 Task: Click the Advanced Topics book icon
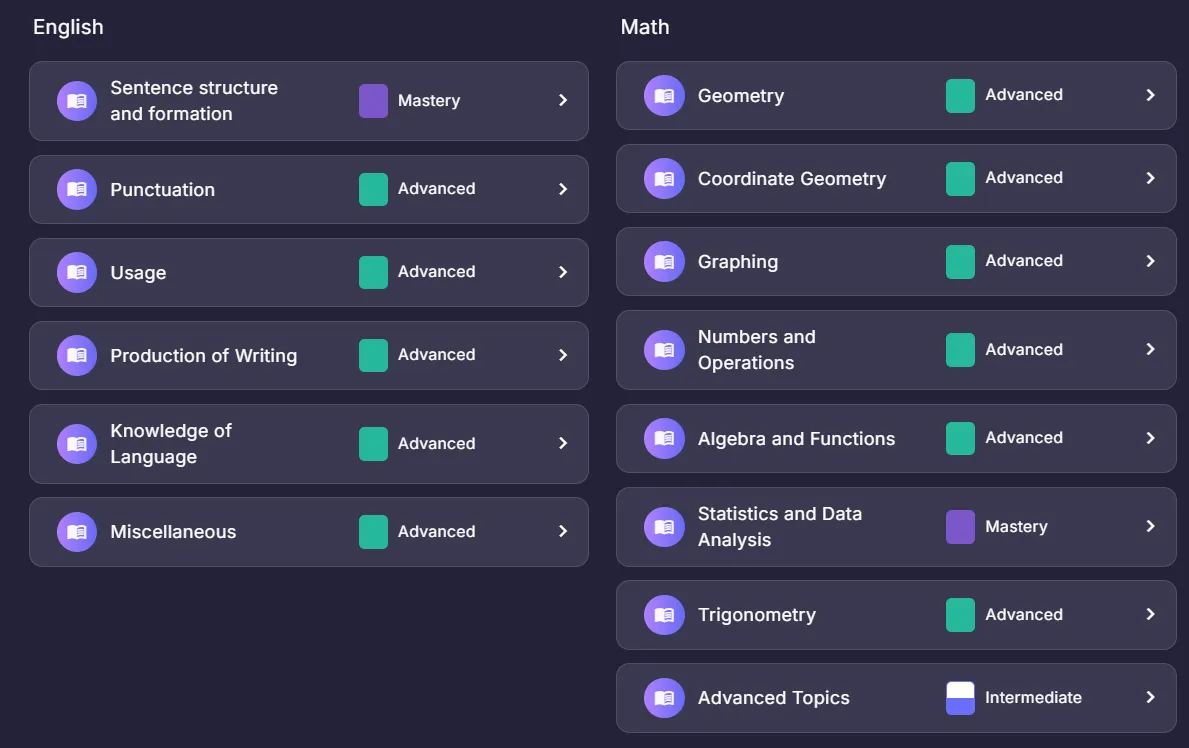[x=664, y=698]
